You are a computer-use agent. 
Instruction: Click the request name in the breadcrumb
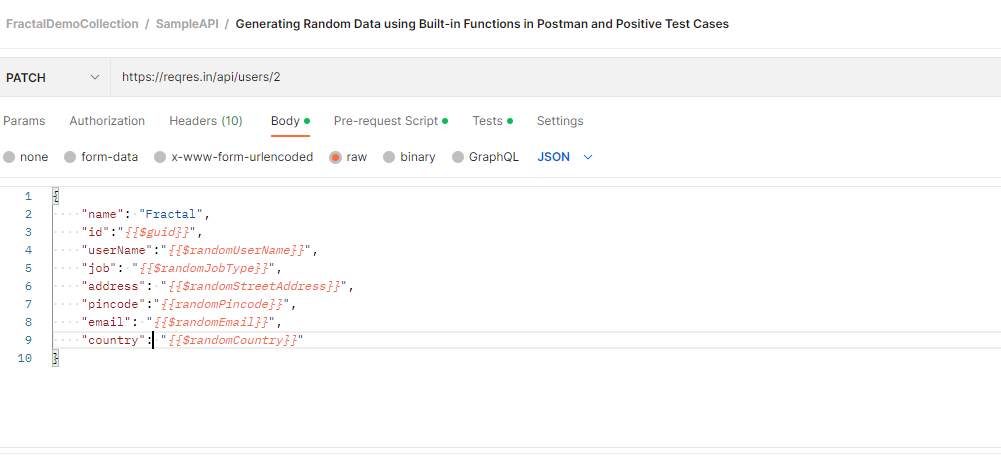[x=482, y=24]
